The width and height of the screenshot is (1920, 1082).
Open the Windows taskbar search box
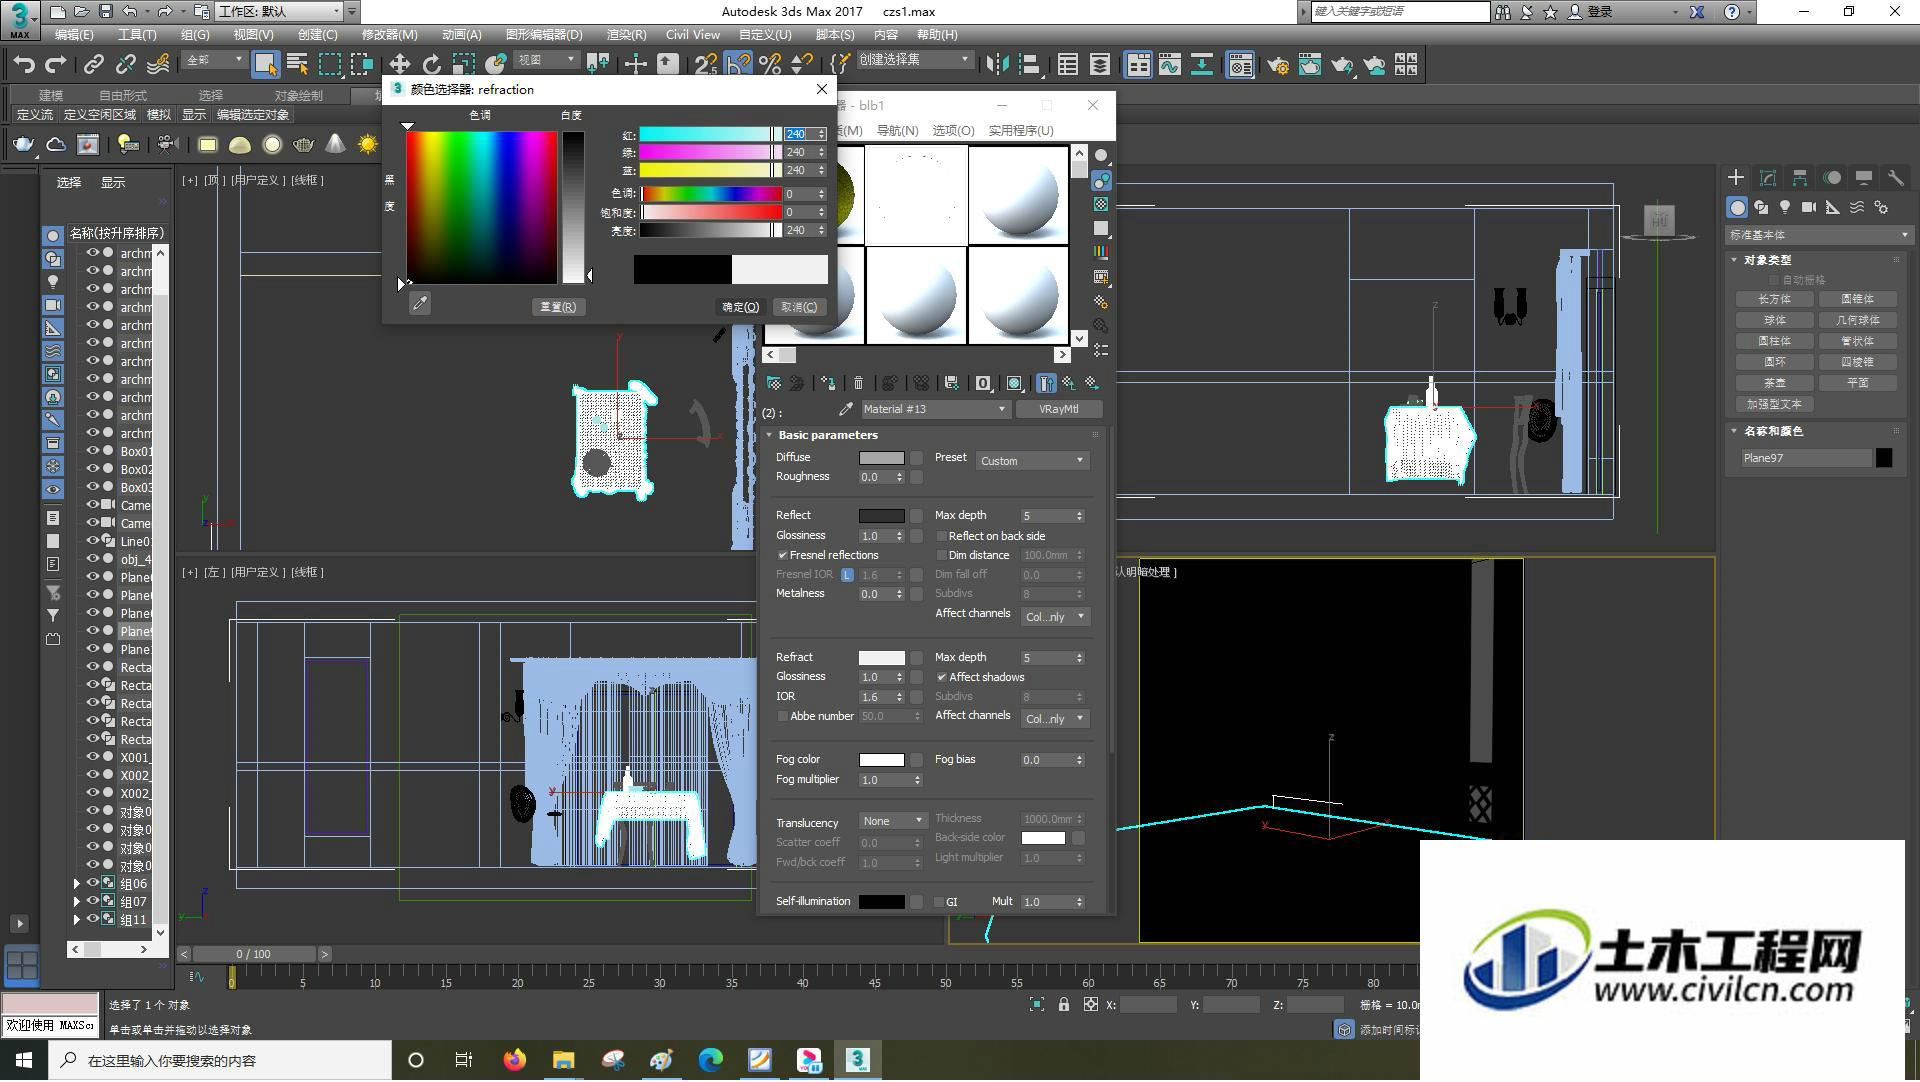[x=220, y=1060]
